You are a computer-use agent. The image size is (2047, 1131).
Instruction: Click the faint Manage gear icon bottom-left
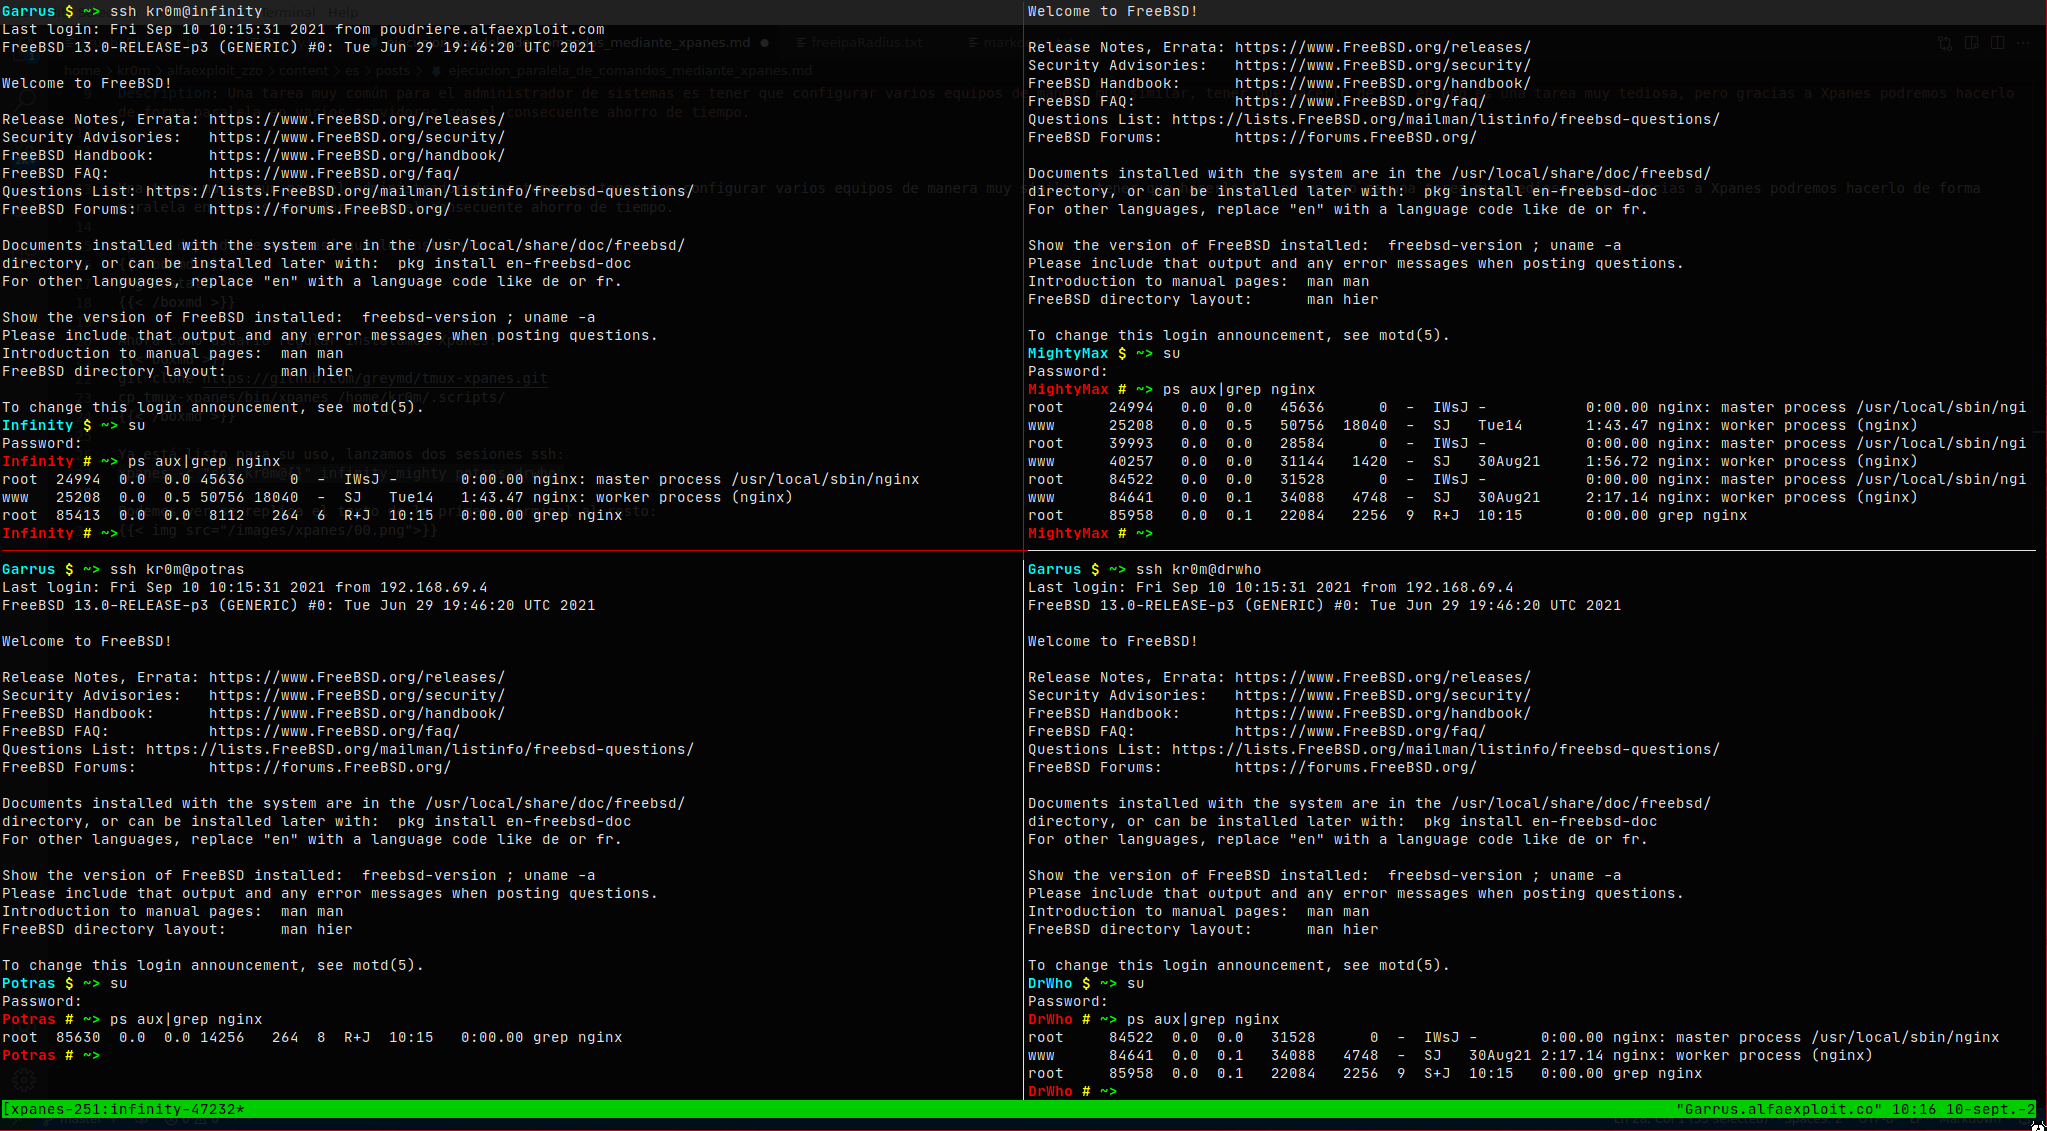(24, 1079)
